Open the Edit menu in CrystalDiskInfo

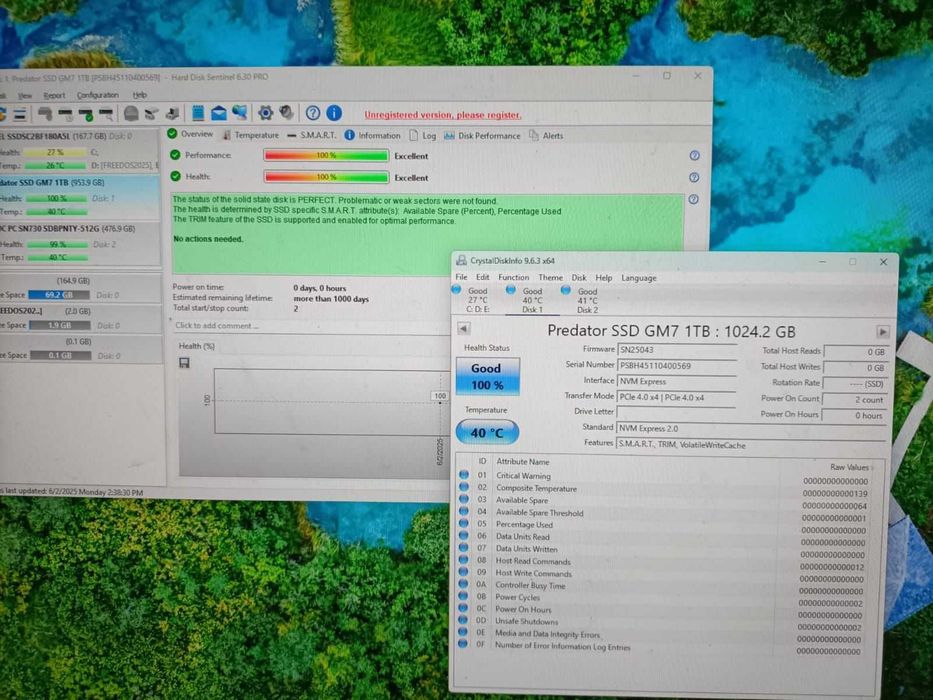(483, 277)
